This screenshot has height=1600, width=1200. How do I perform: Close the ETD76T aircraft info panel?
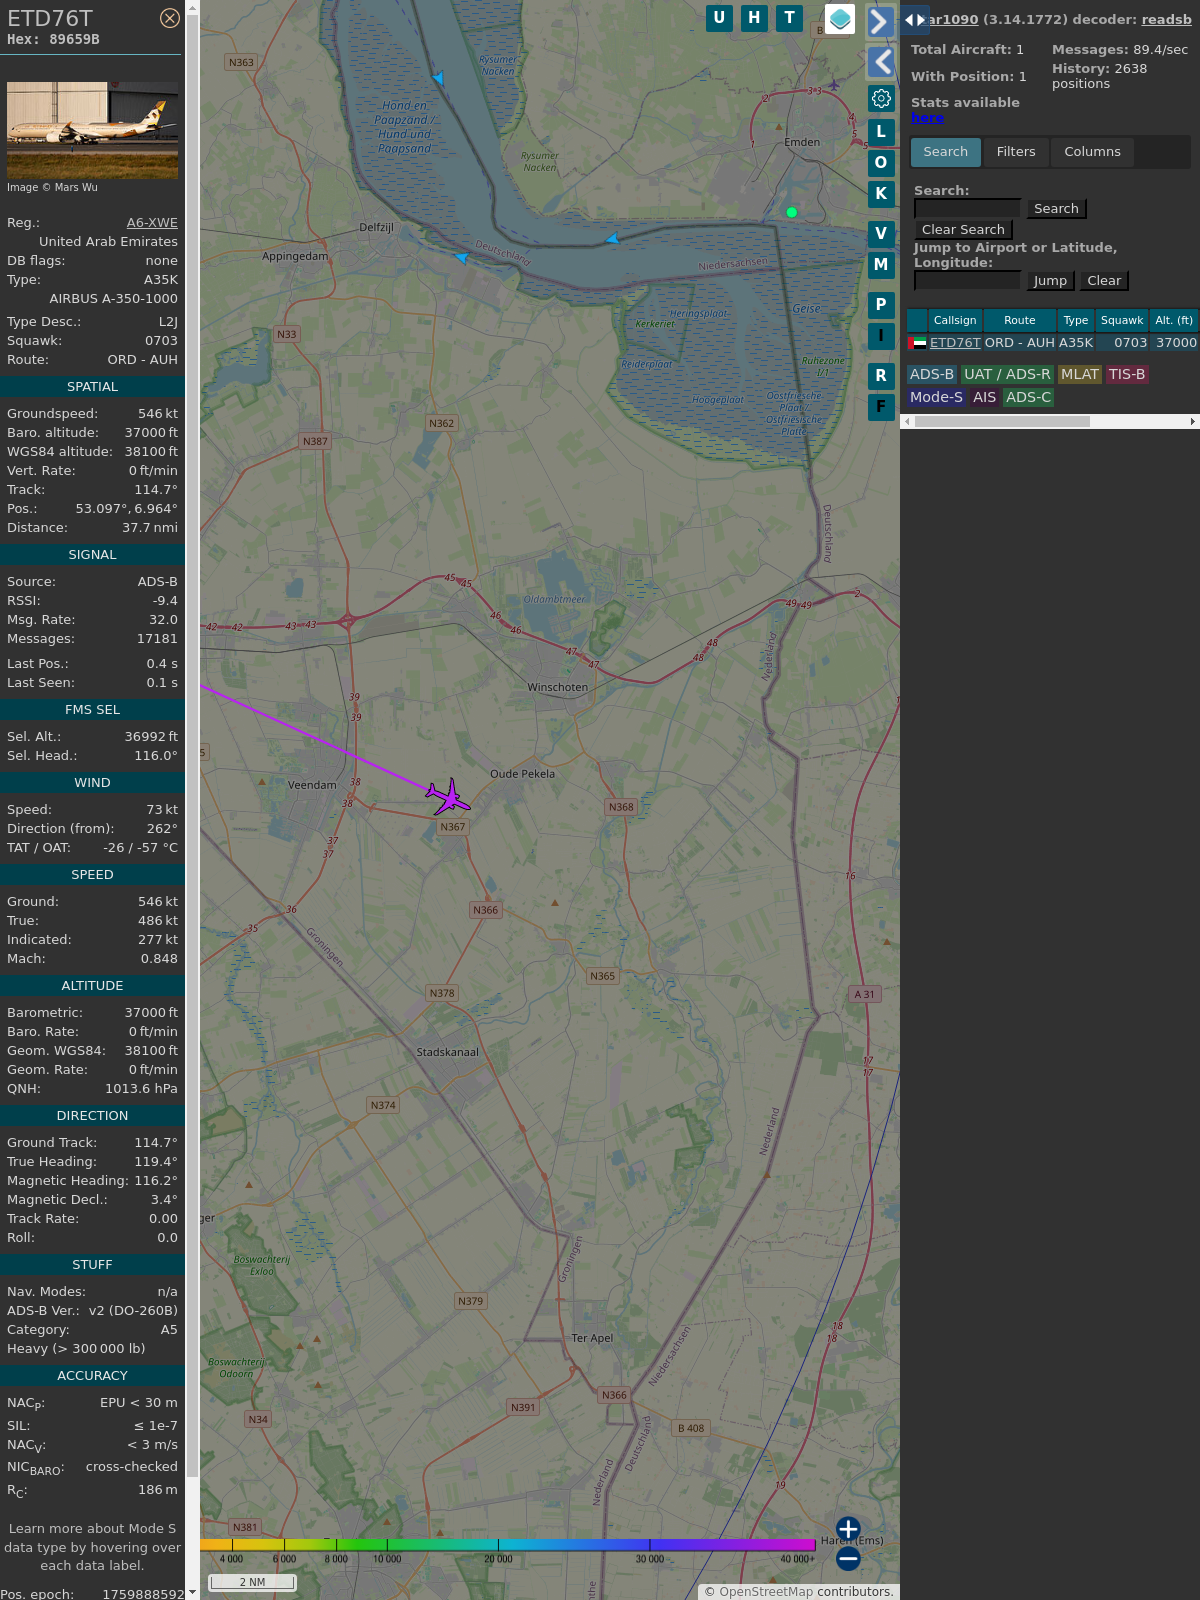pos(170,18)
